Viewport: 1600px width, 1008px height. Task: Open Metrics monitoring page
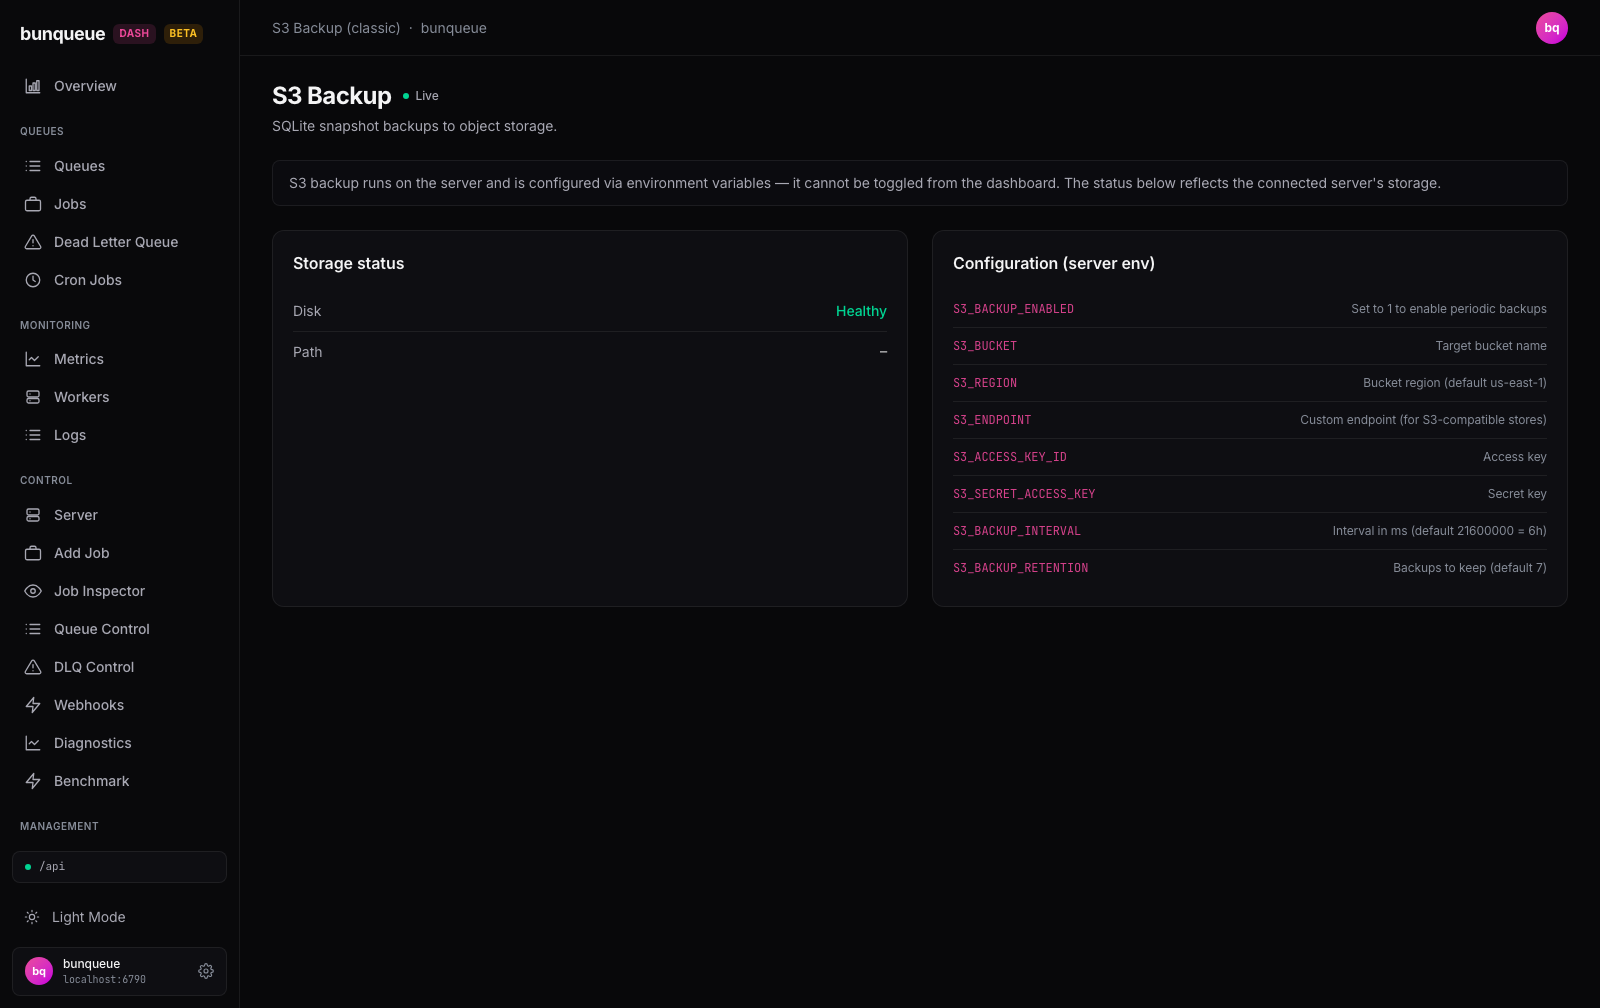[x=119, y=359]
